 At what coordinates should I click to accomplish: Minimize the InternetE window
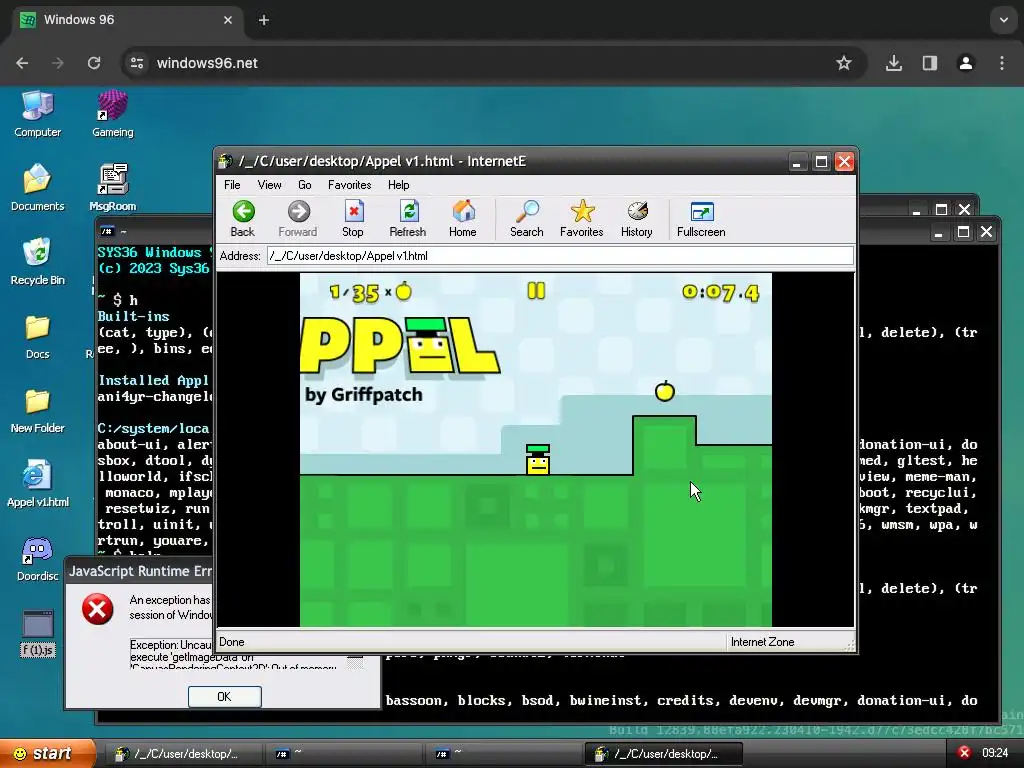click(x=796, y=162)
